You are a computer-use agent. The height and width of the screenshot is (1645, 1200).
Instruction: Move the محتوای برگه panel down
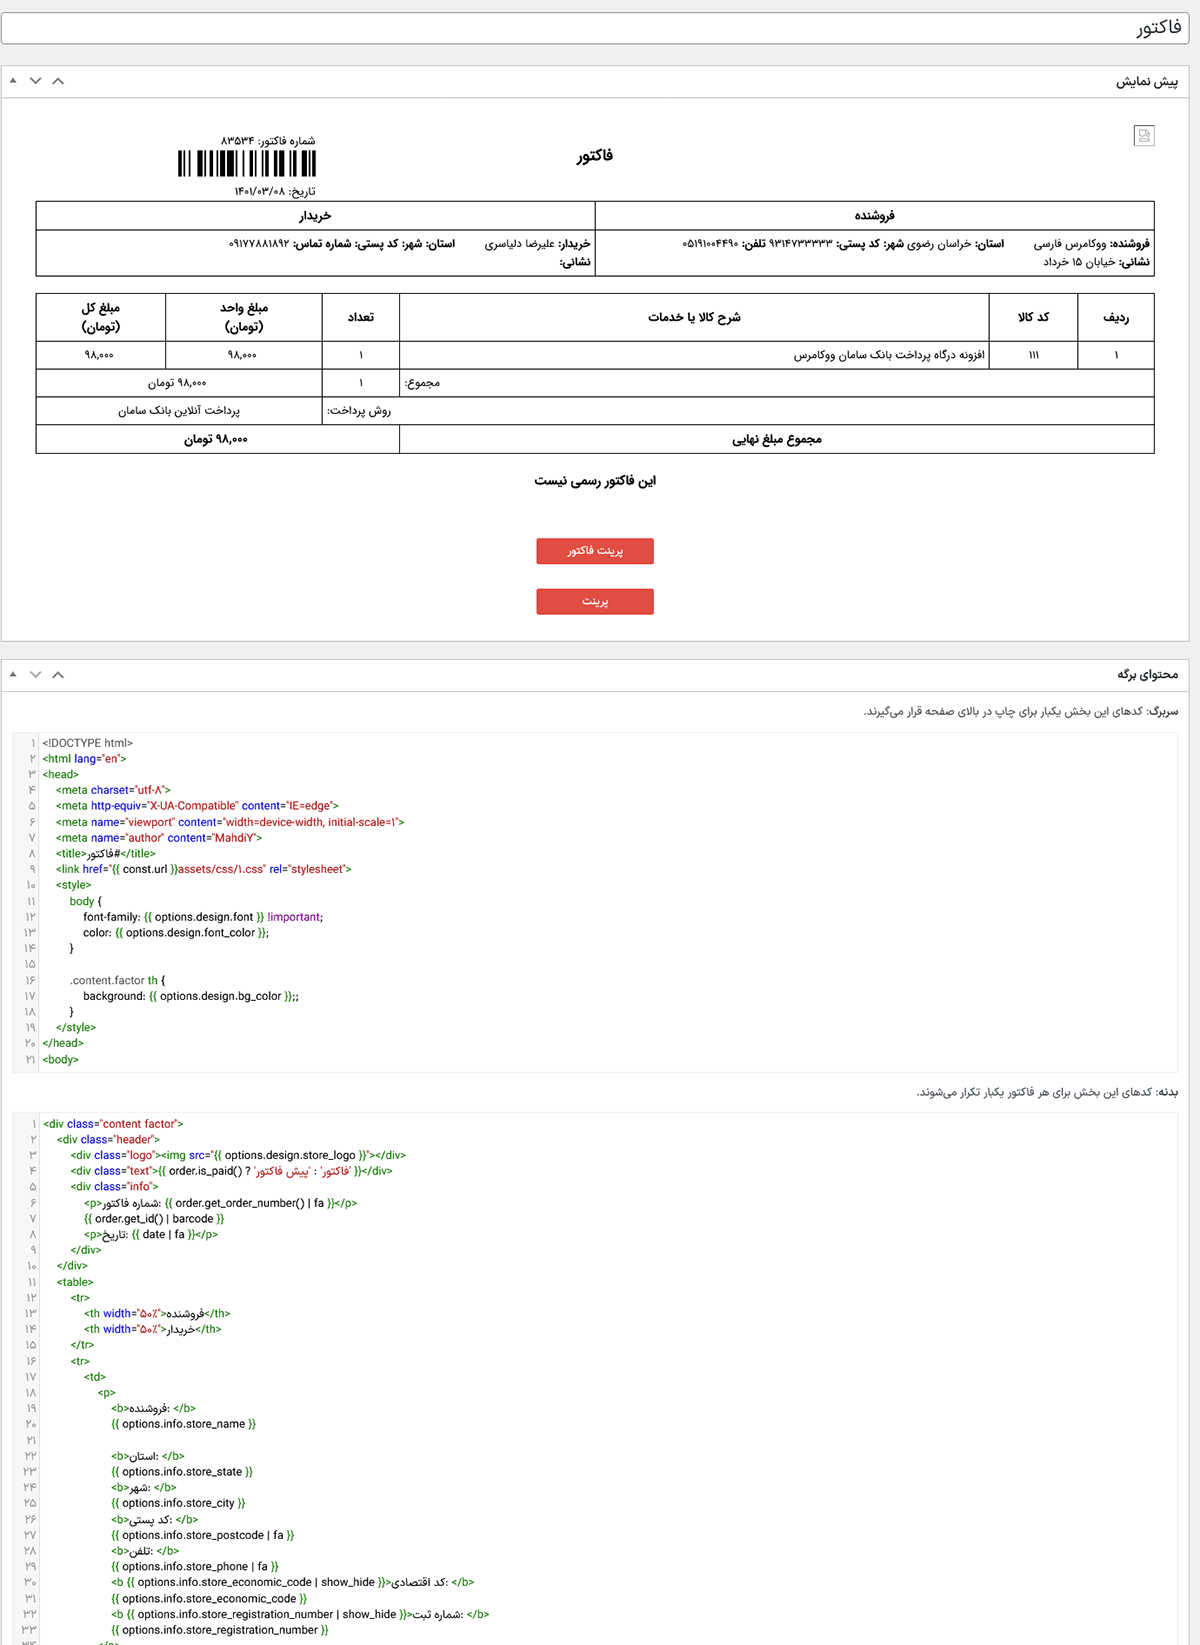pos(36,675)
